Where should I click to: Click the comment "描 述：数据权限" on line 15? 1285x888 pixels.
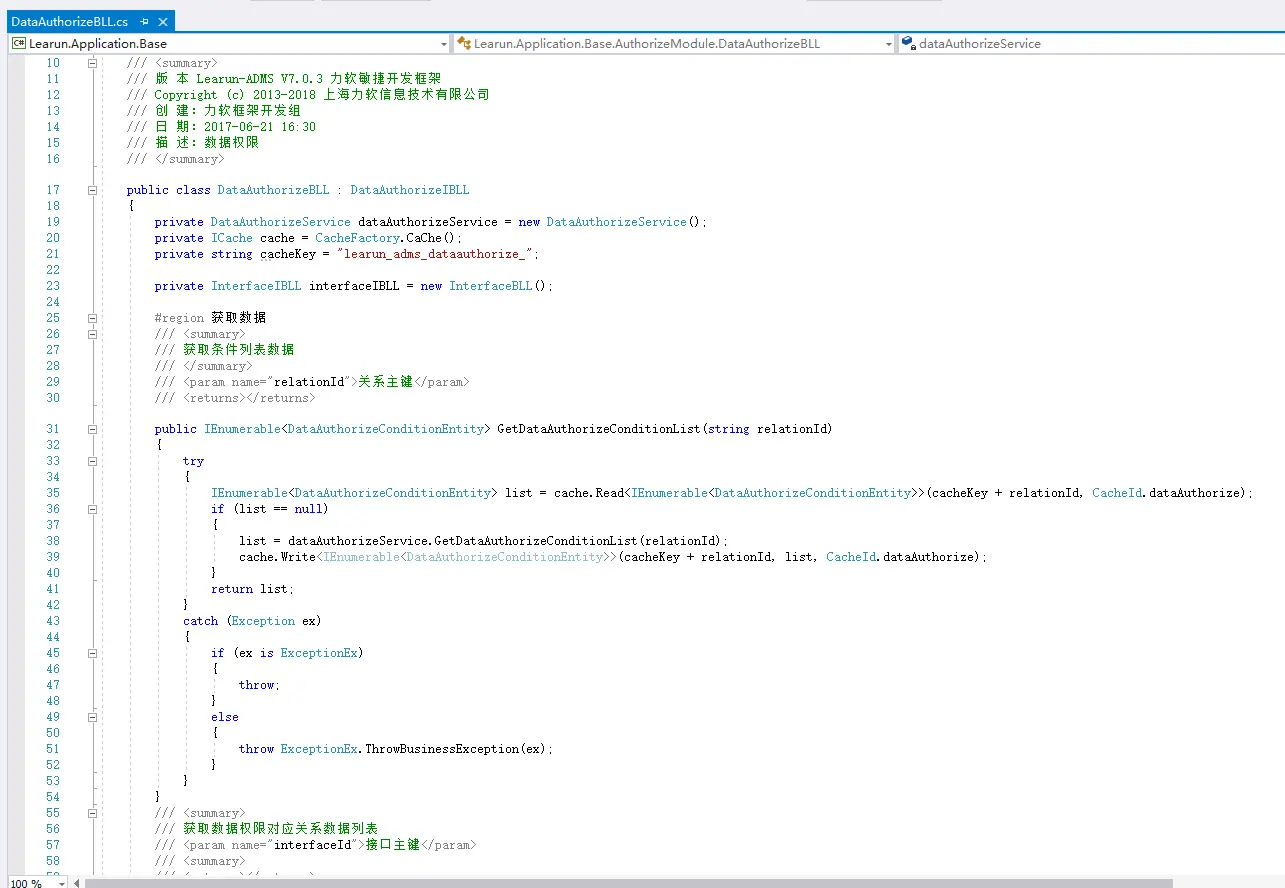(206, 143)
